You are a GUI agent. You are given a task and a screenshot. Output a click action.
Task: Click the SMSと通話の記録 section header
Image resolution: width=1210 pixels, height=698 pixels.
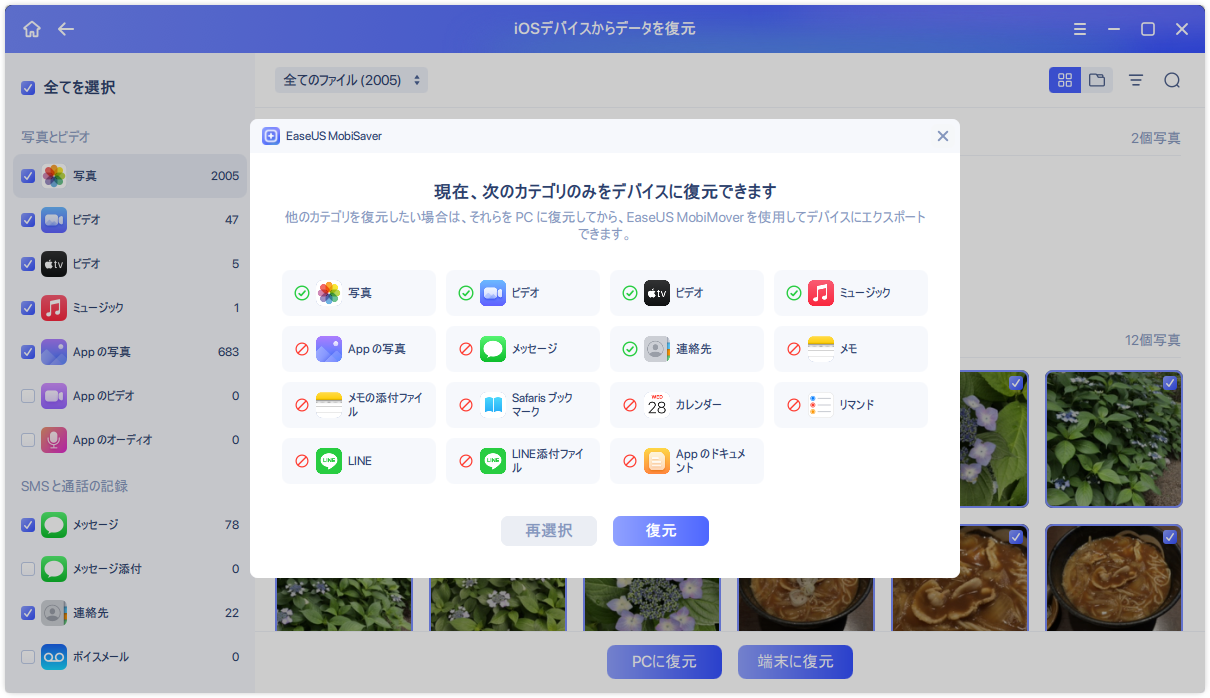point(74,486)
